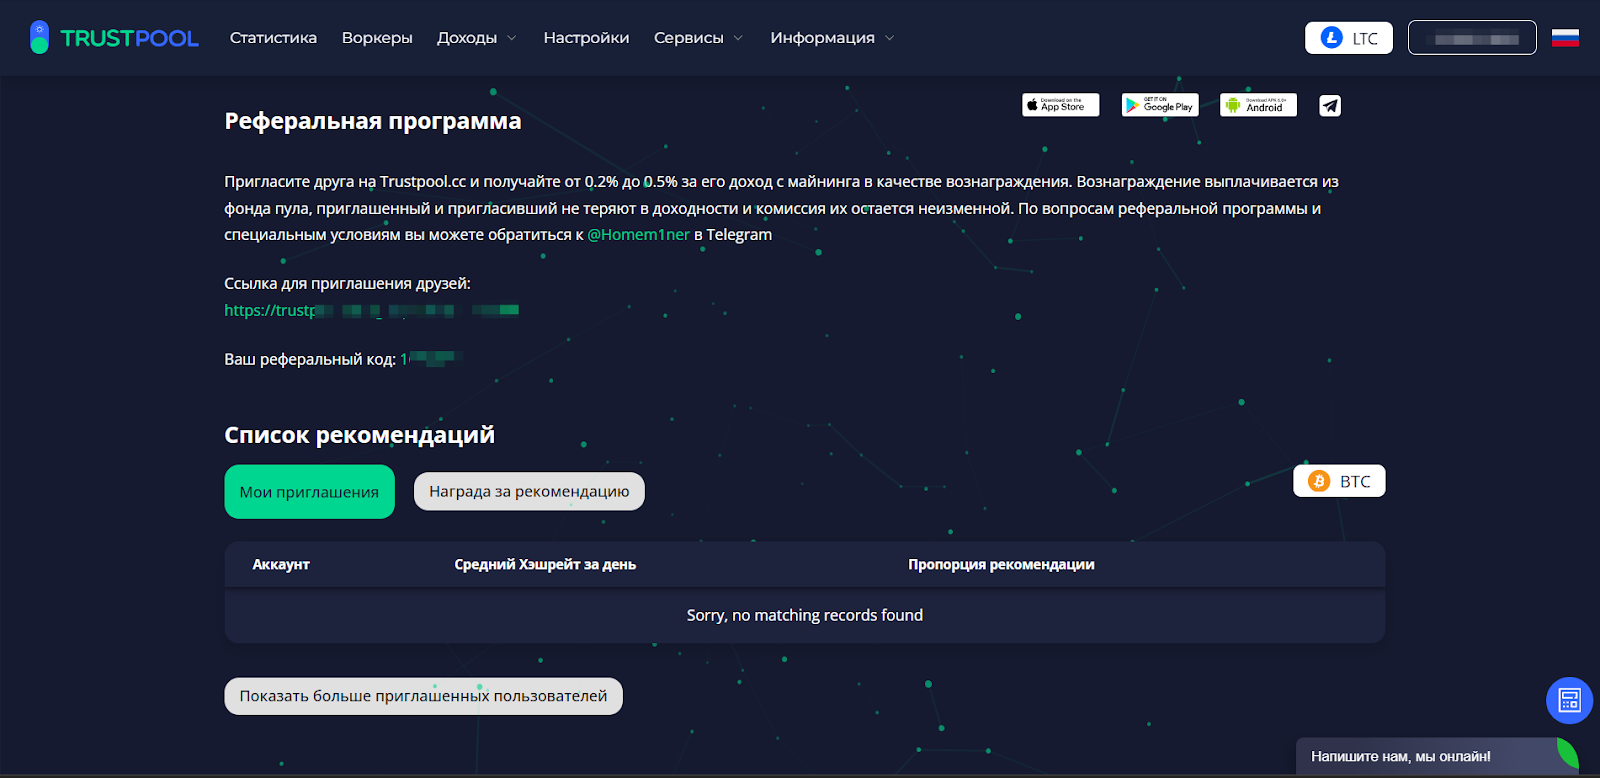Expand the Доходы menu arrow
Viewport: 1600px width, 778px height.
[512, 38]
